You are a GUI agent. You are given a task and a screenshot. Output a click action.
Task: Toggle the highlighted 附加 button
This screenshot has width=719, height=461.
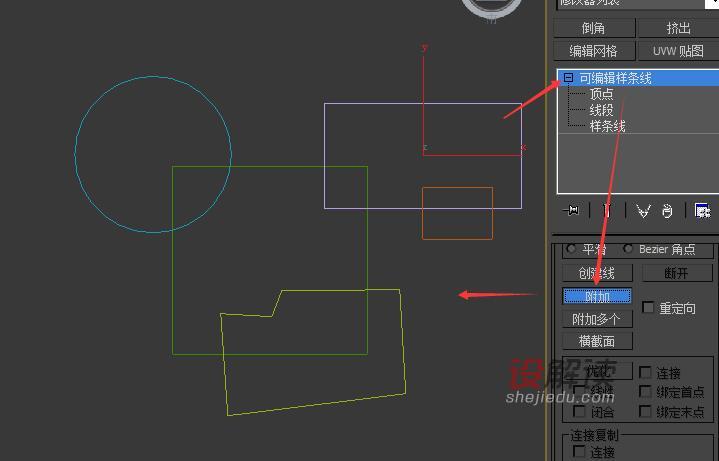pos(597,296)
